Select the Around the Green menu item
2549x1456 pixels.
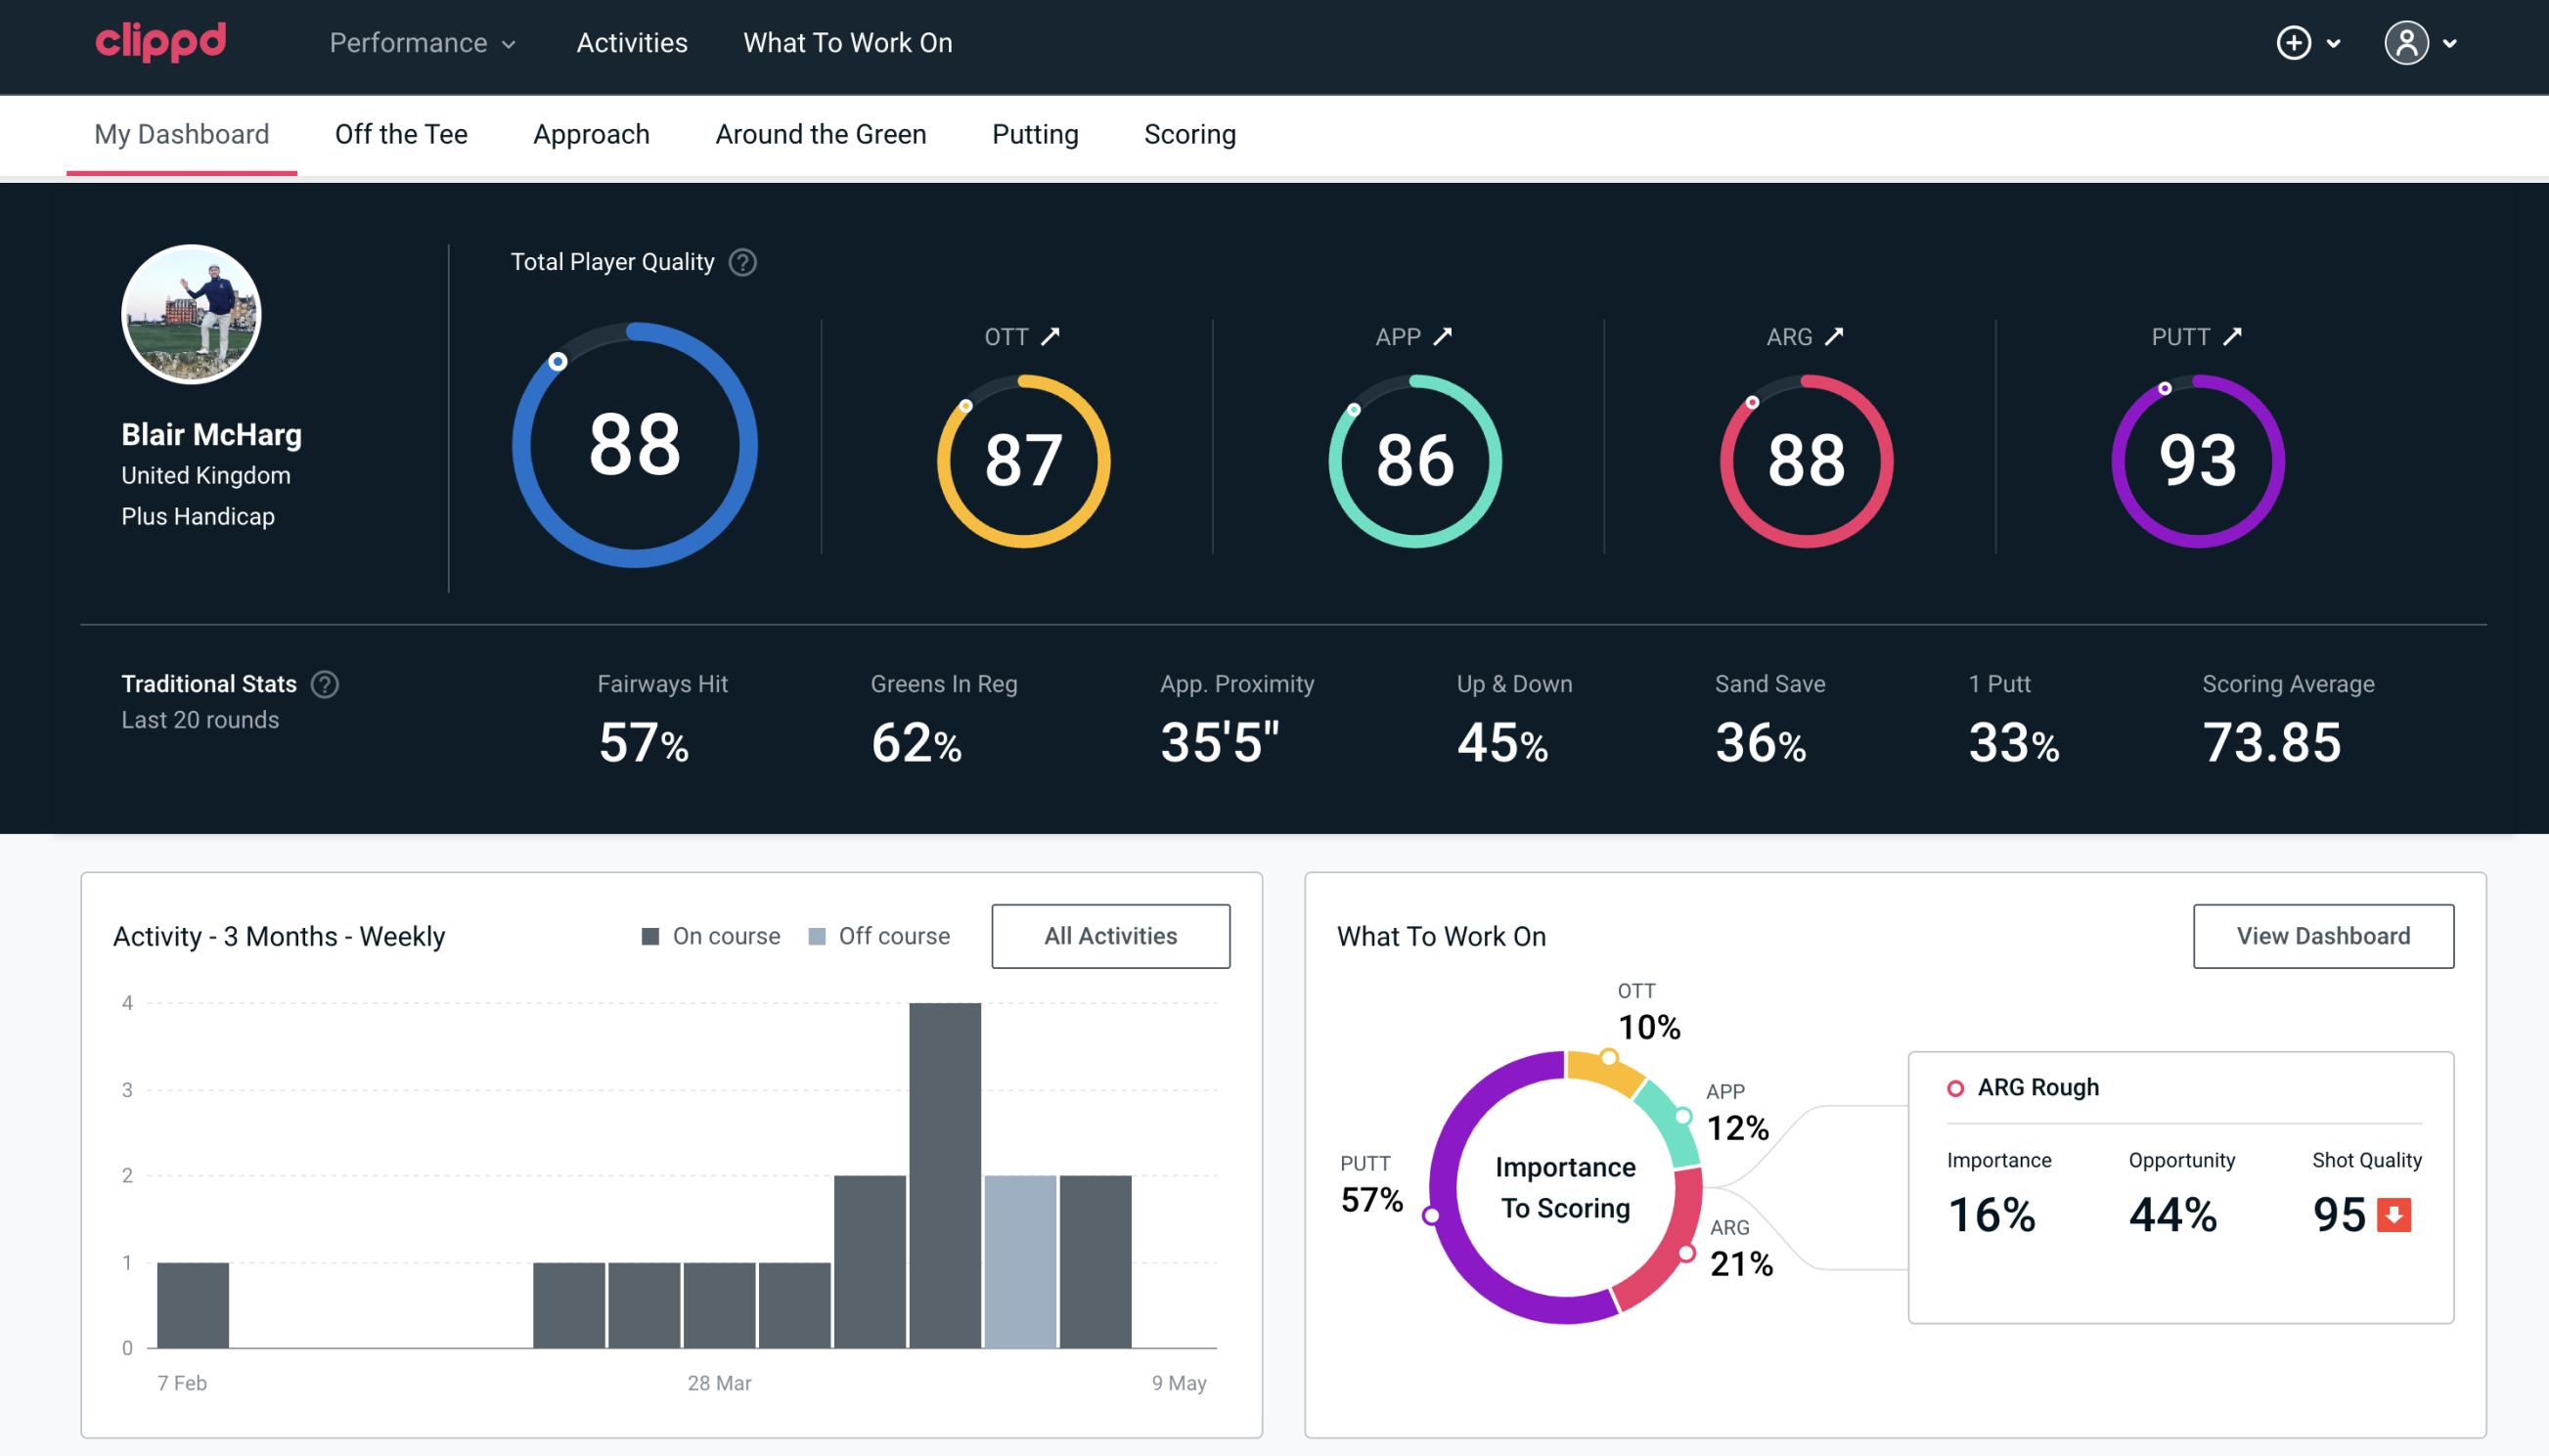click(x=821, y=133)
